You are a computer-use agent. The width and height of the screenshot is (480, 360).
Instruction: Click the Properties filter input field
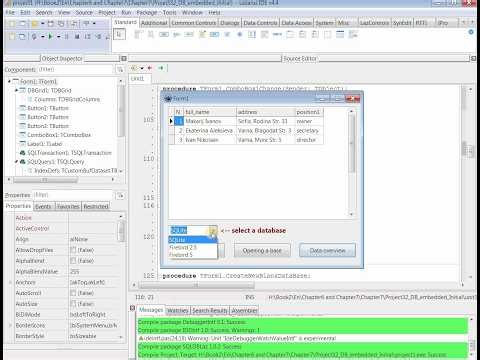click(x=73, y=195)
